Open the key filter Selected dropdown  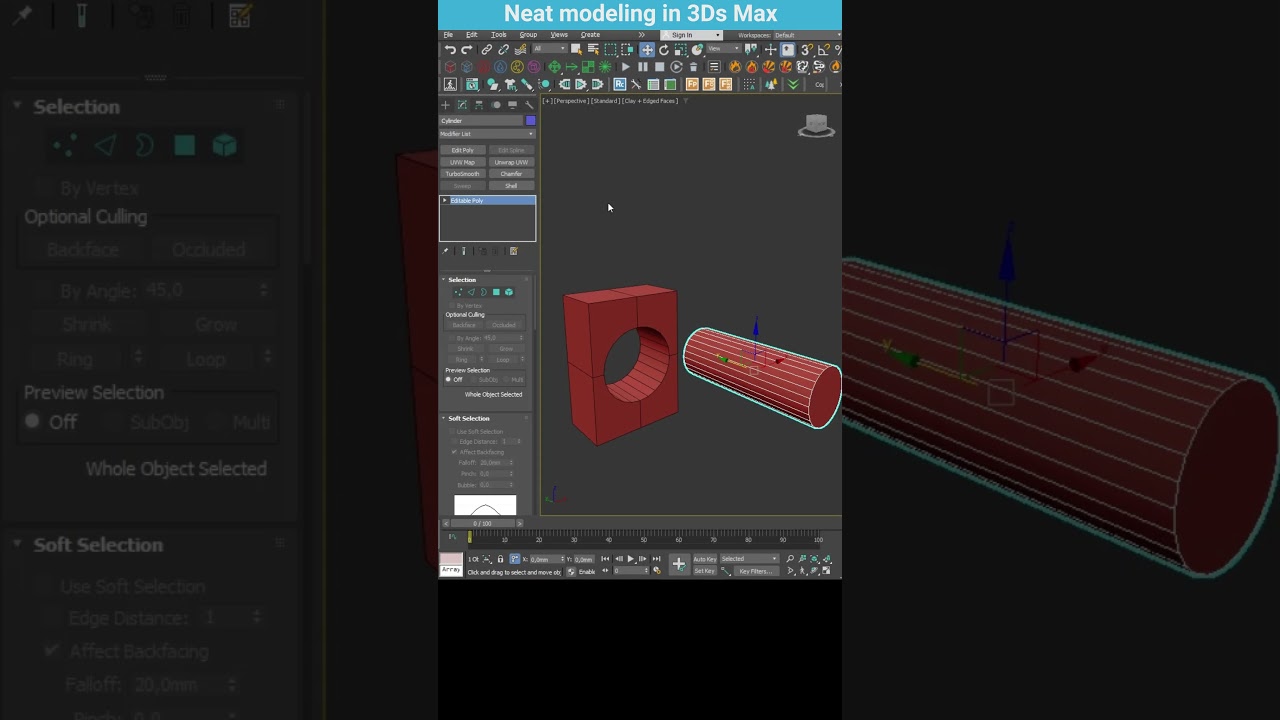(x=749, y=559)
